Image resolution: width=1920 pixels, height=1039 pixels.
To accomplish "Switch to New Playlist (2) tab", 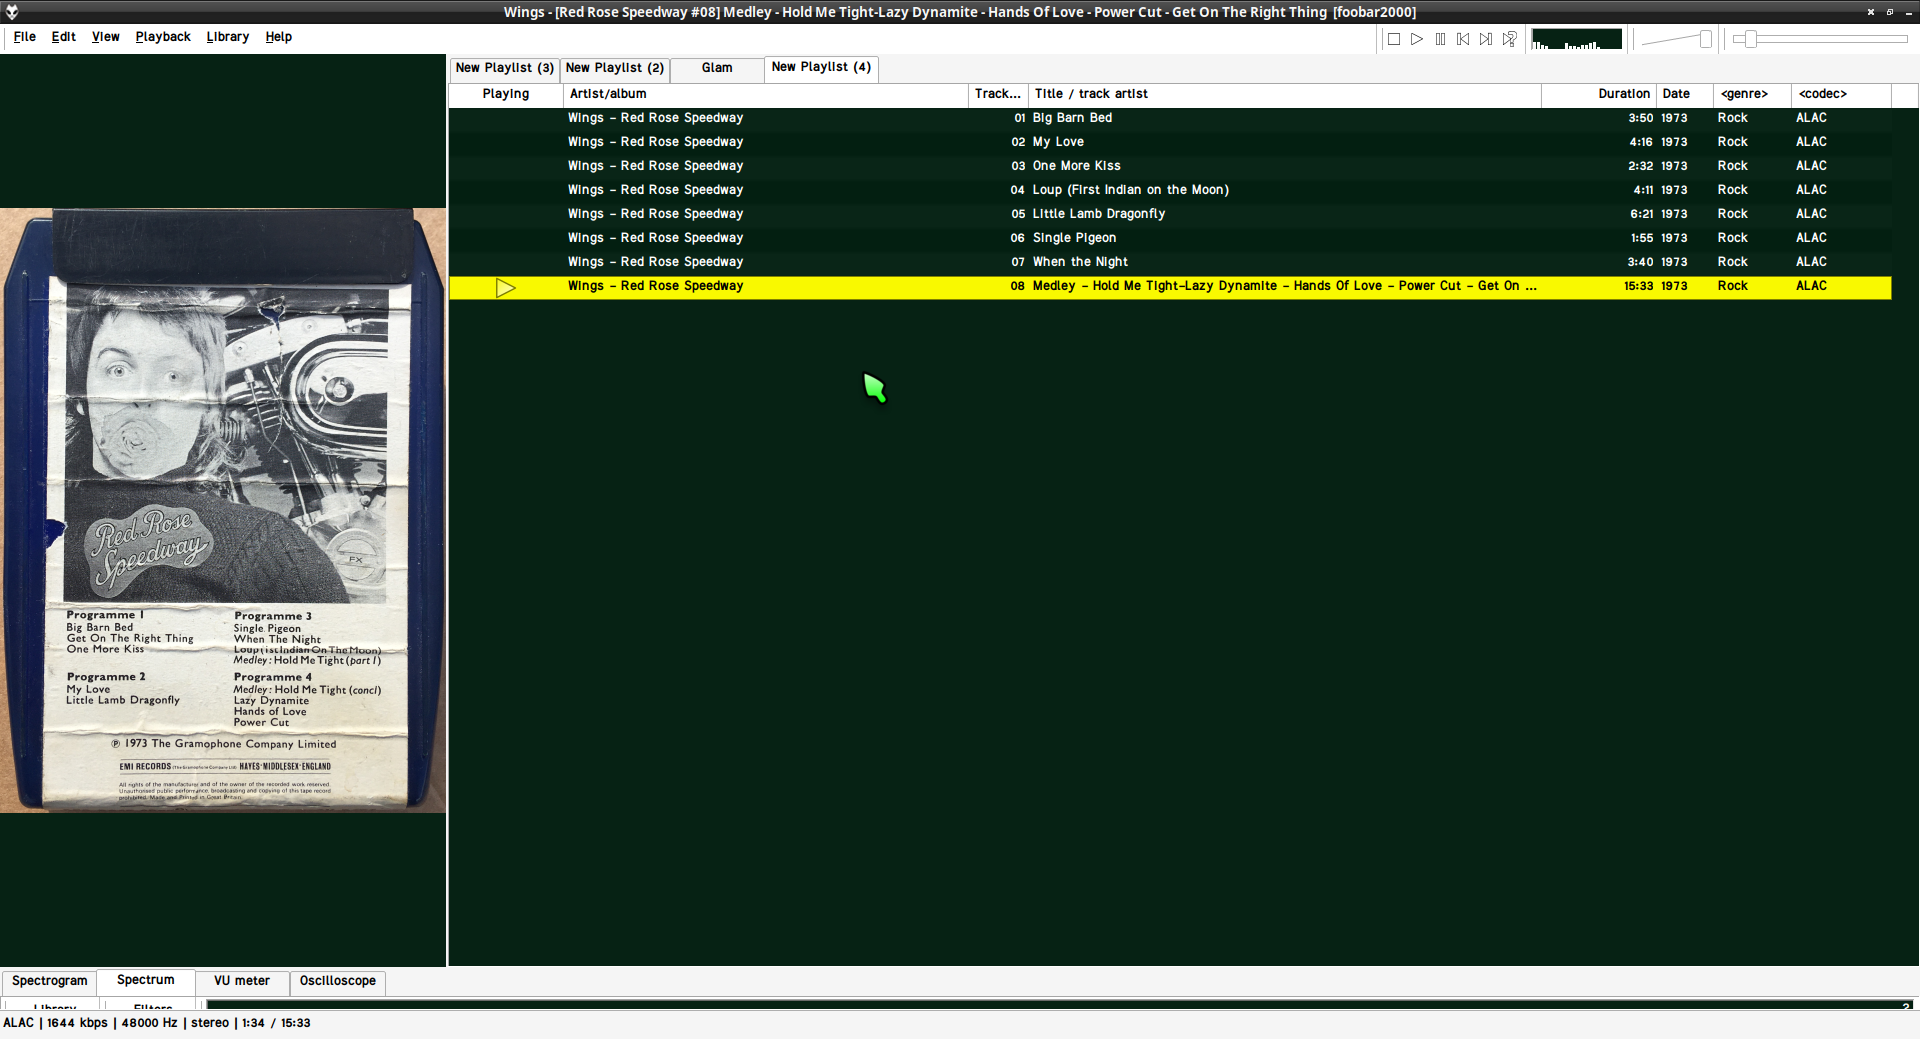I will 615,68.
